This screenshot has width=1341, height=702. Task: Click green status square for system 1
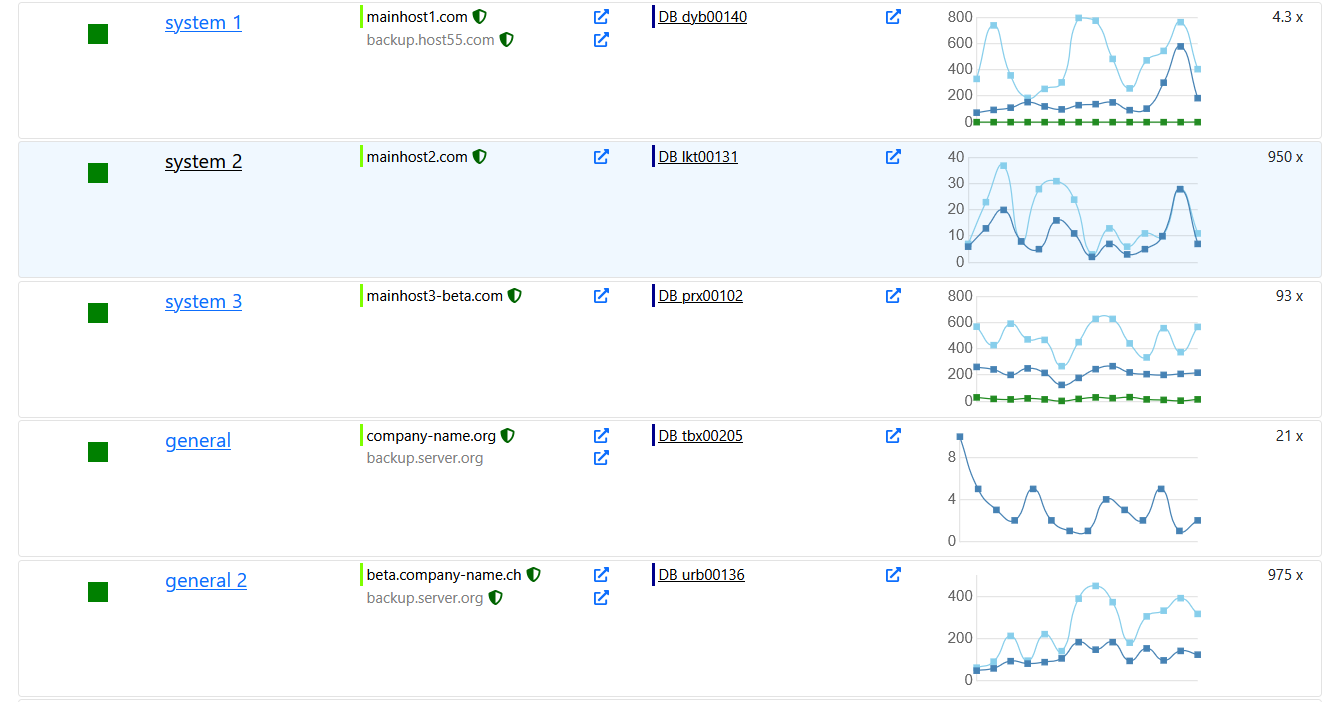[98, 34]
